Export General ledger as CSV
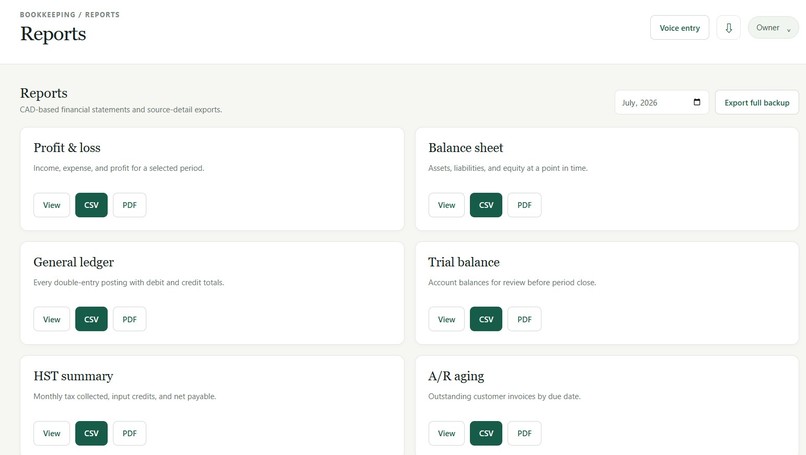 tap(91, 319)
